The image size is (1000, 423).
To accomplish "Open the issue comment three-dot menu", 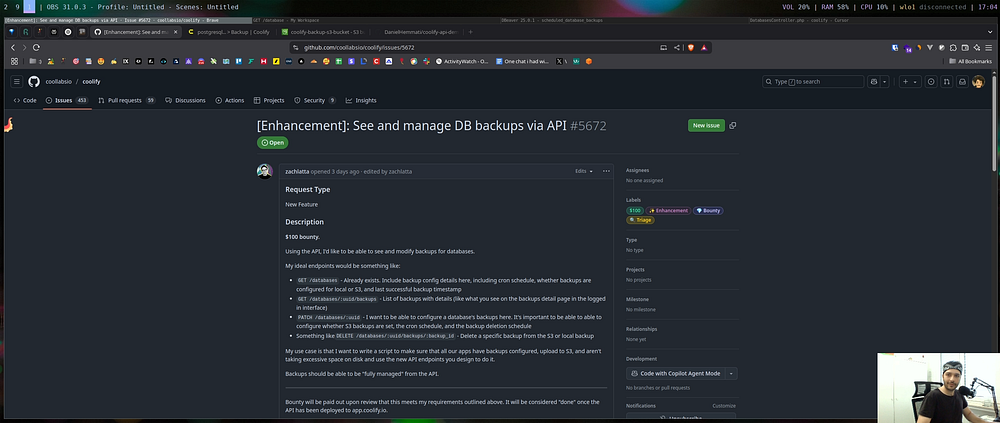I will pos(606,171).
